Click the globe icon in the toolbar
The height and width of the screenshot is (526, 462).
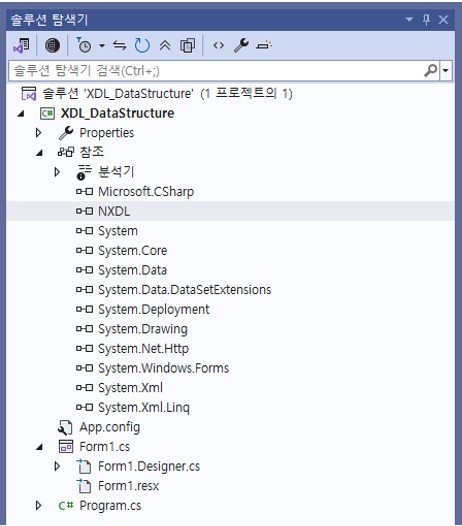[52, 45]
